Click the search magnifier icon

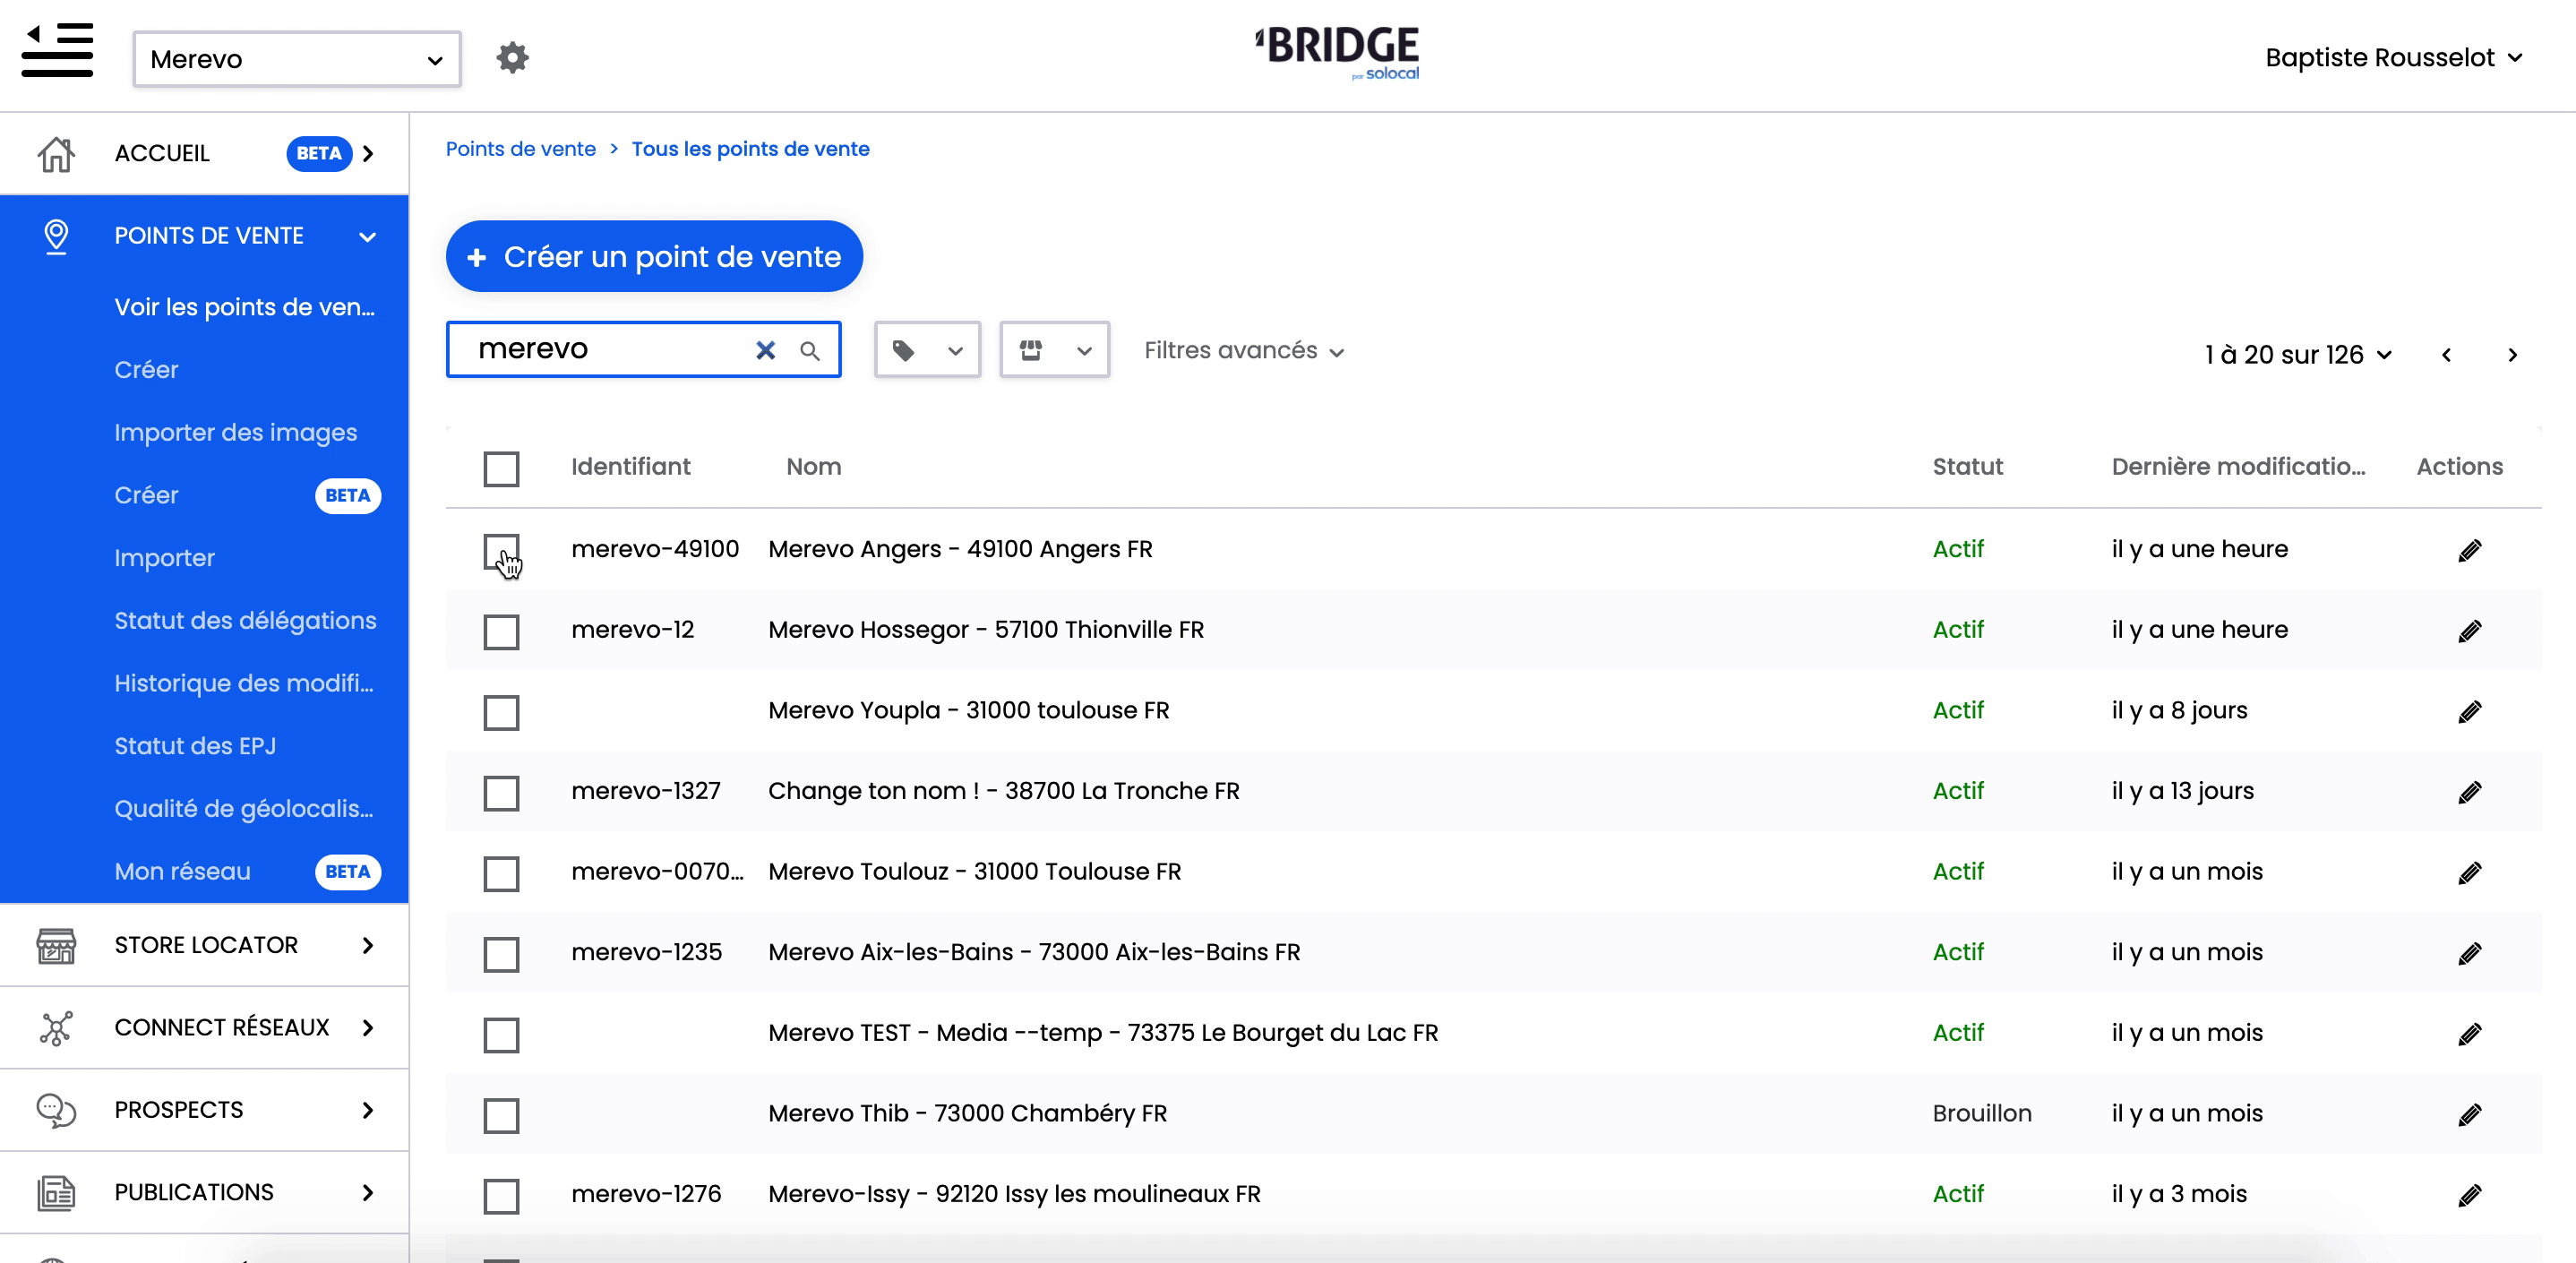coord(810,351)
